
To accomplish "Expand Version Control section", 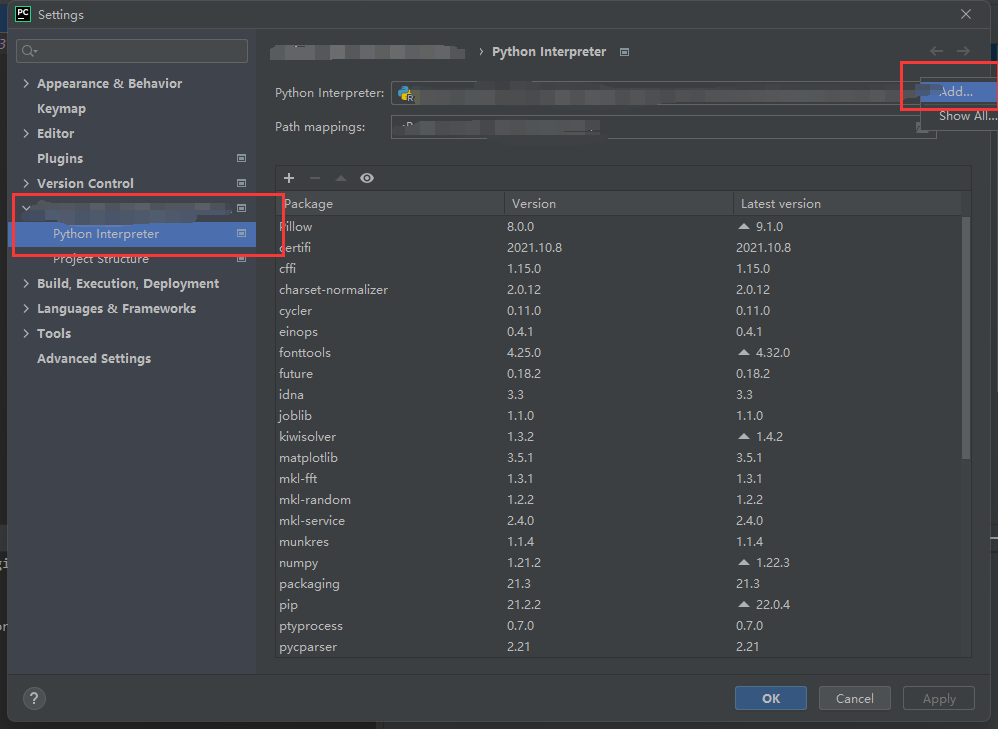I will [x=26, y=183].
